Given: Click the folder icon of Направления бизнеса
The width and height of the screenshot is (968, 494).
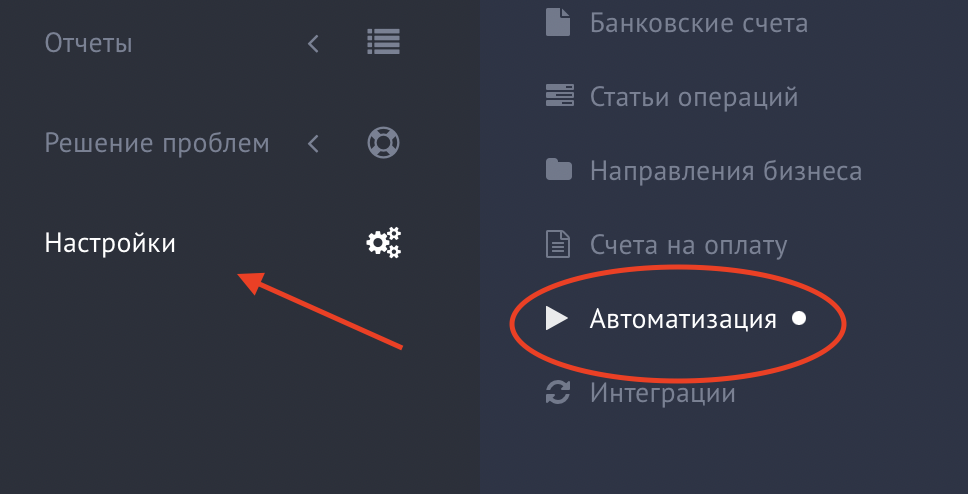Looking at the screenshot, I should 559,170.
